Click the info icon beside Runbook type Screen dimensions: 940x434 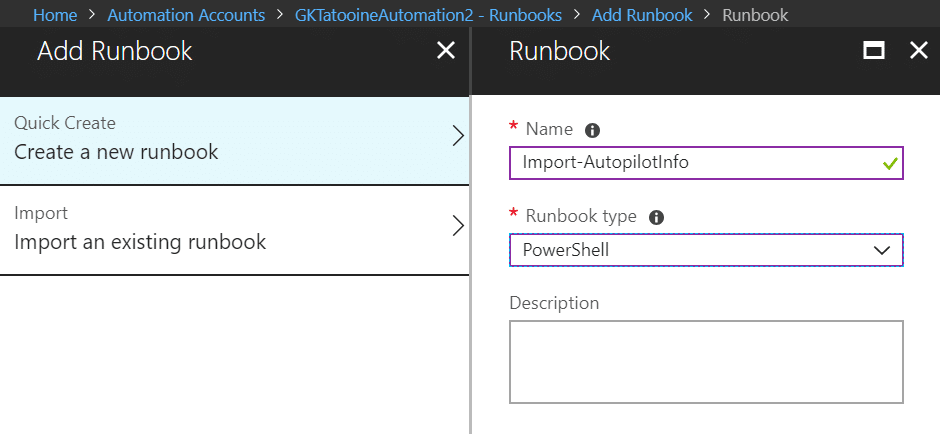[x=656, y=217]
